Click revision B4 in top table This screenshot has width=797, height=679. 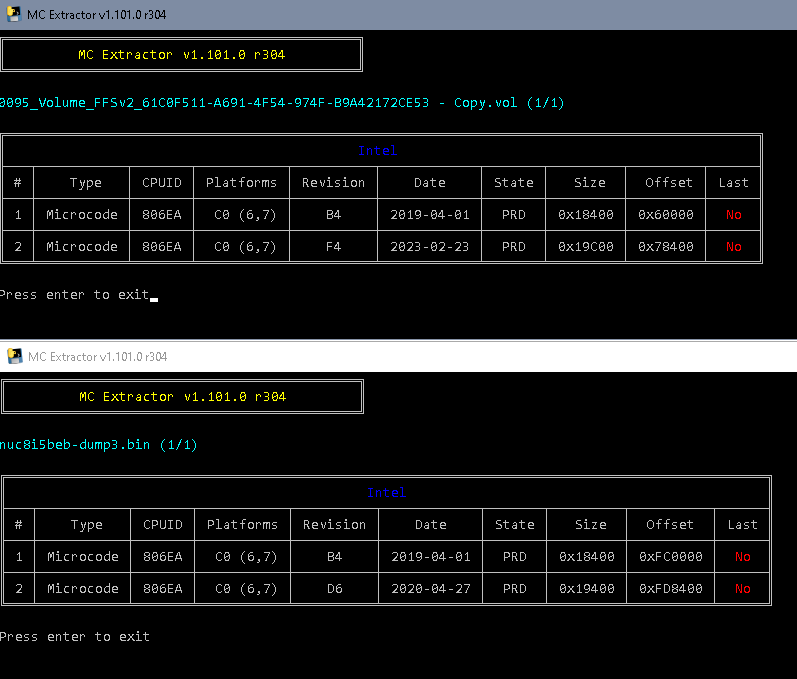pos(333,214)
